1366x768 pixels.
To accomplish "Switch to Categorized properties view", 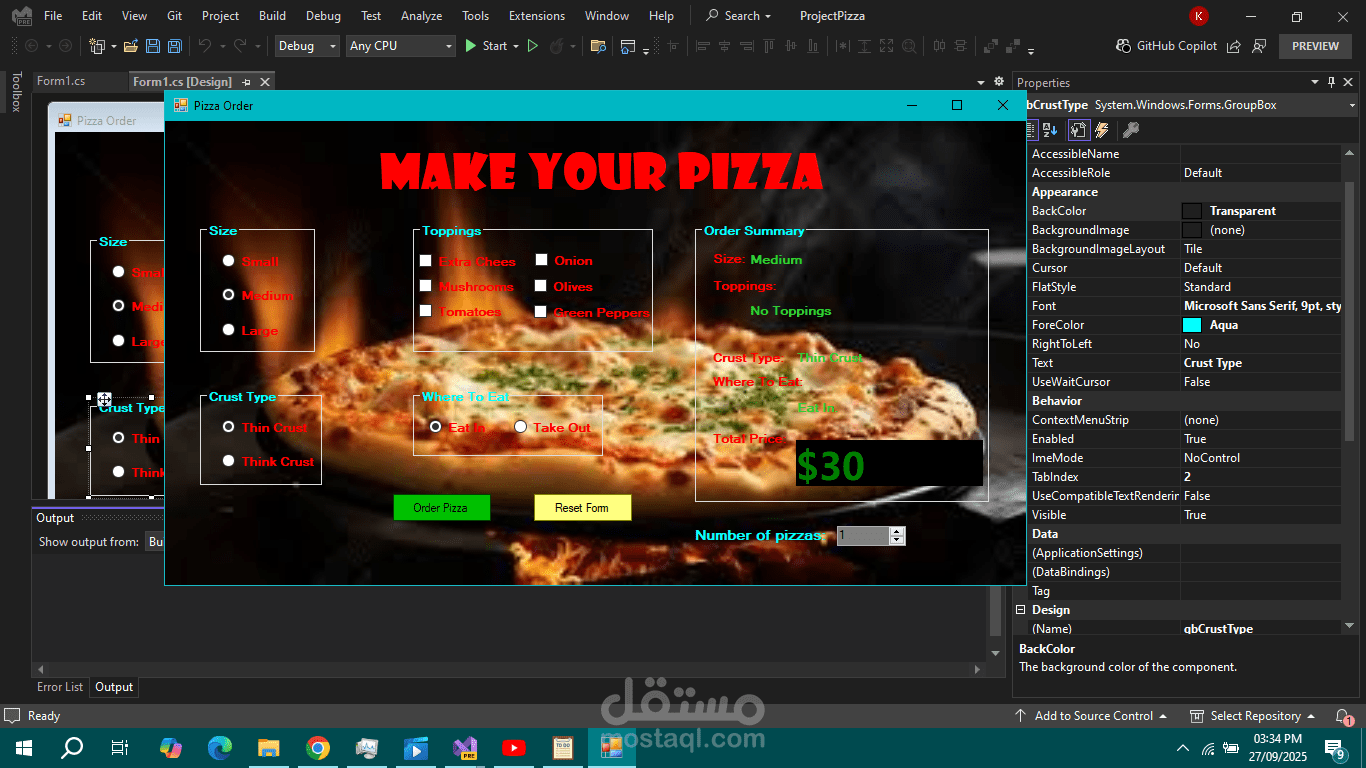I will 1032,129.
